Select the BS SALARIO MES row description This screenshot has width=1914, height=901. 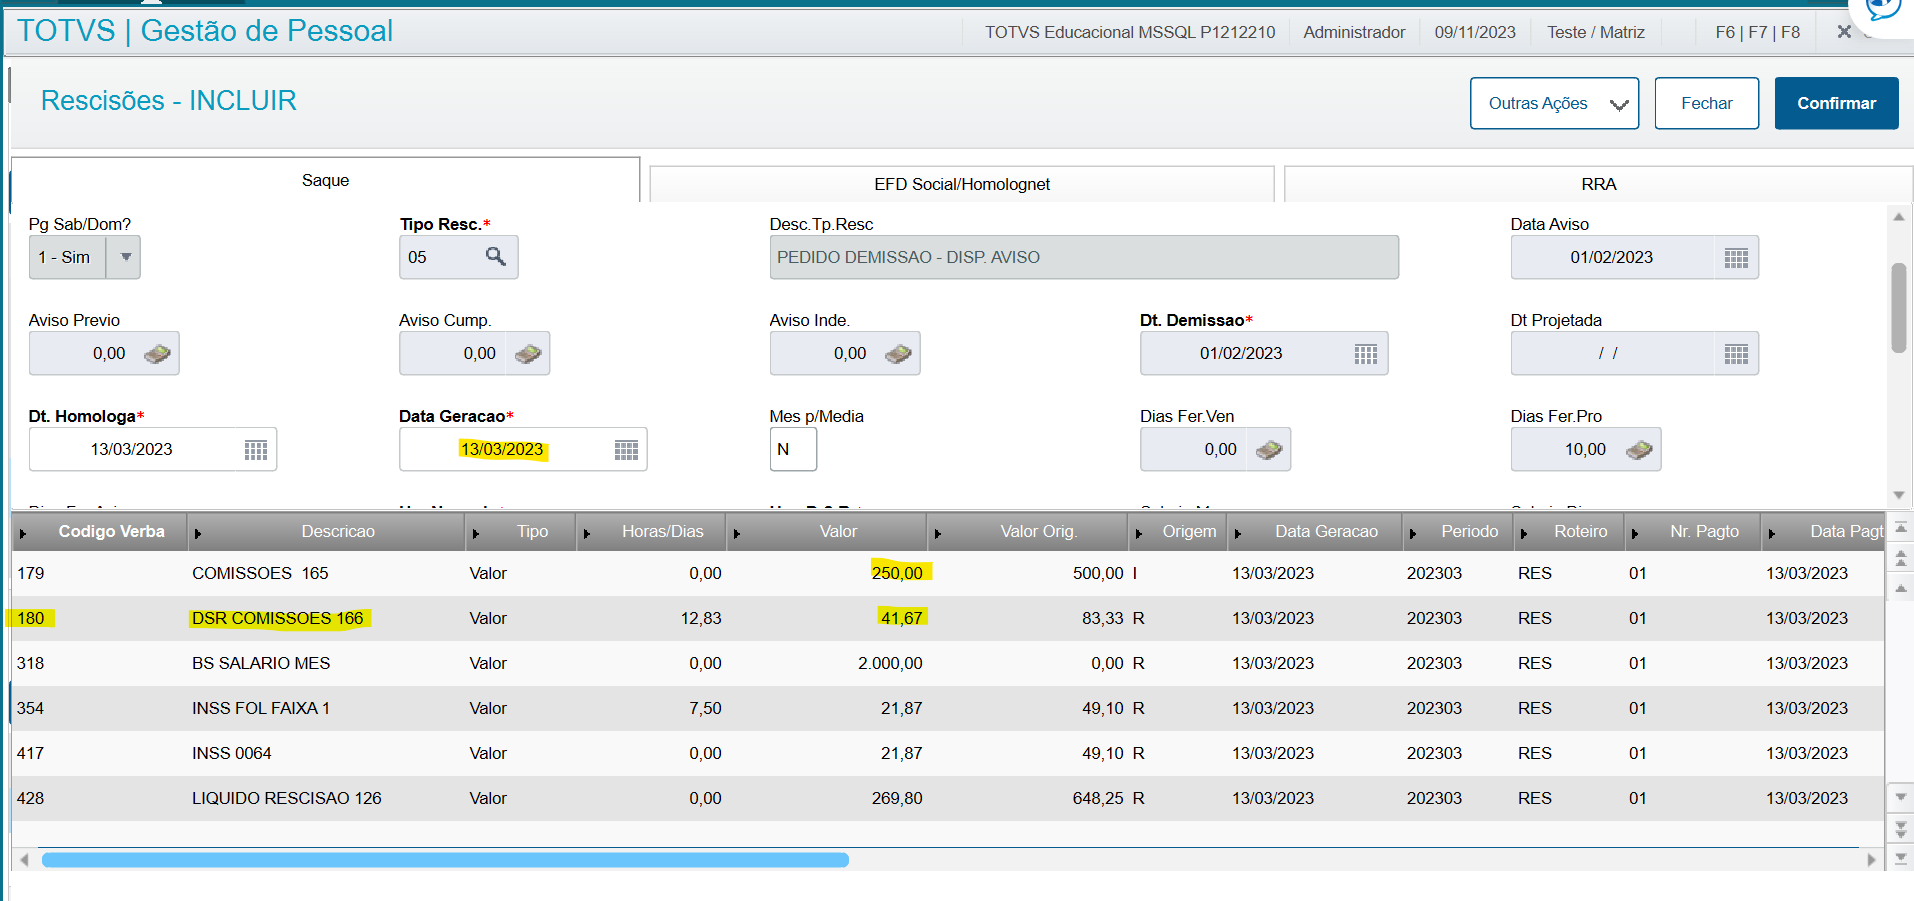(x=261, y=663)
